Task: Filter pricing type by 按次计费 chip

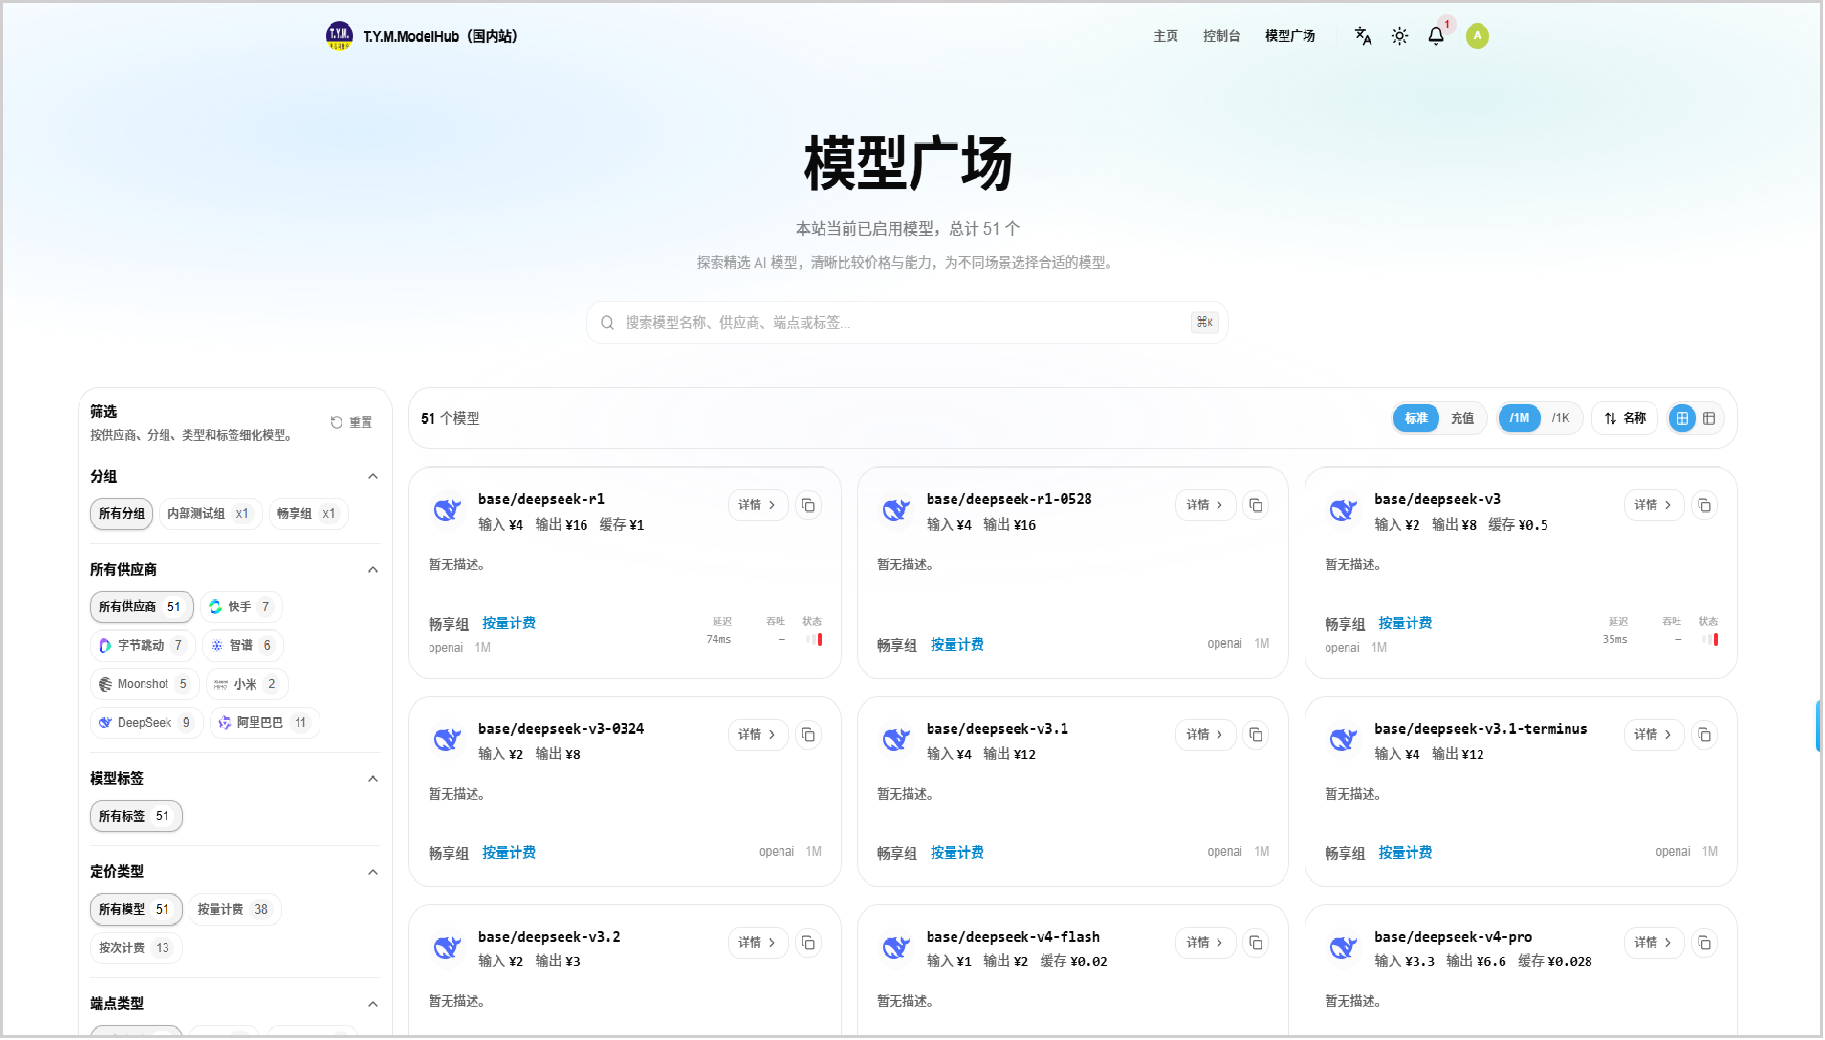Action: [136, 948]
